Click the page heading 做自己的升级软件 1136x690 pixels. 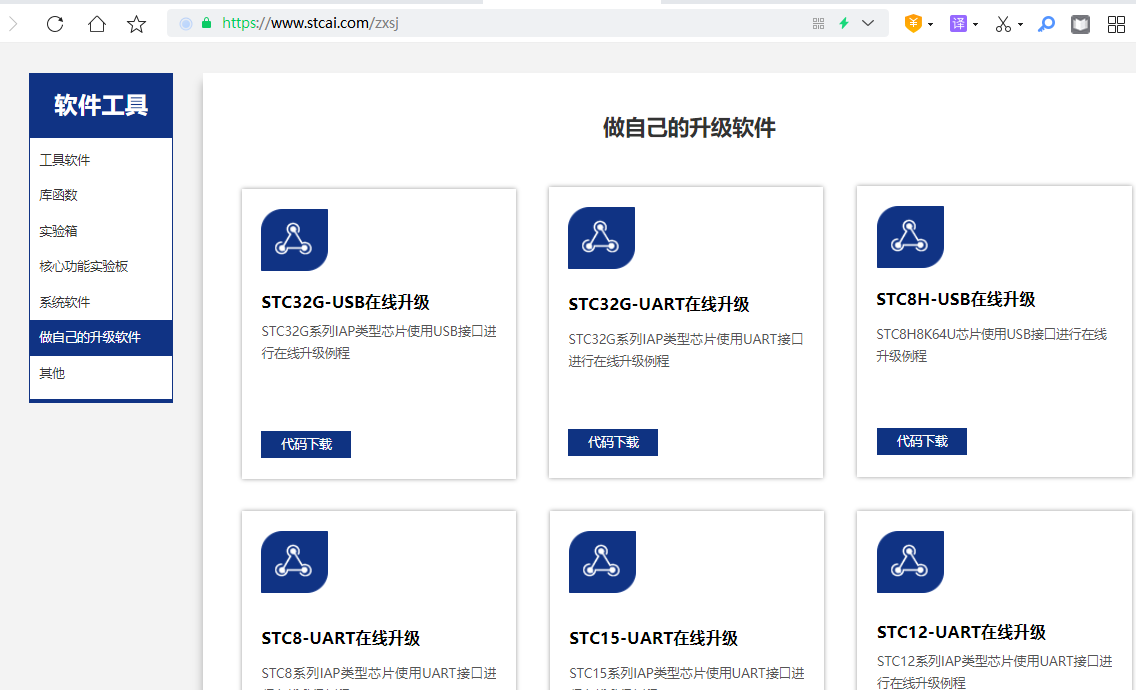(x=689, y=128)
